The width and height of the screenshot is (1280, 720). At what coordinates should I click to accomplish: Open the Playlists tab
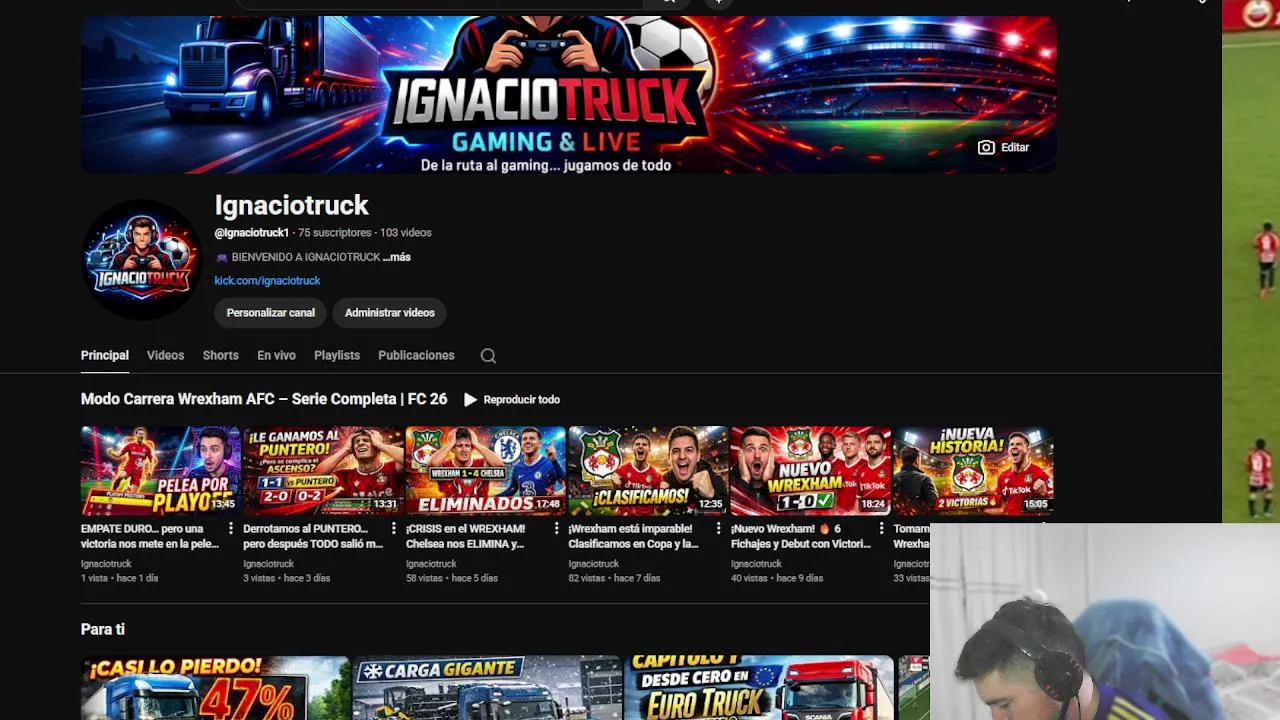[x=337, y=355]
